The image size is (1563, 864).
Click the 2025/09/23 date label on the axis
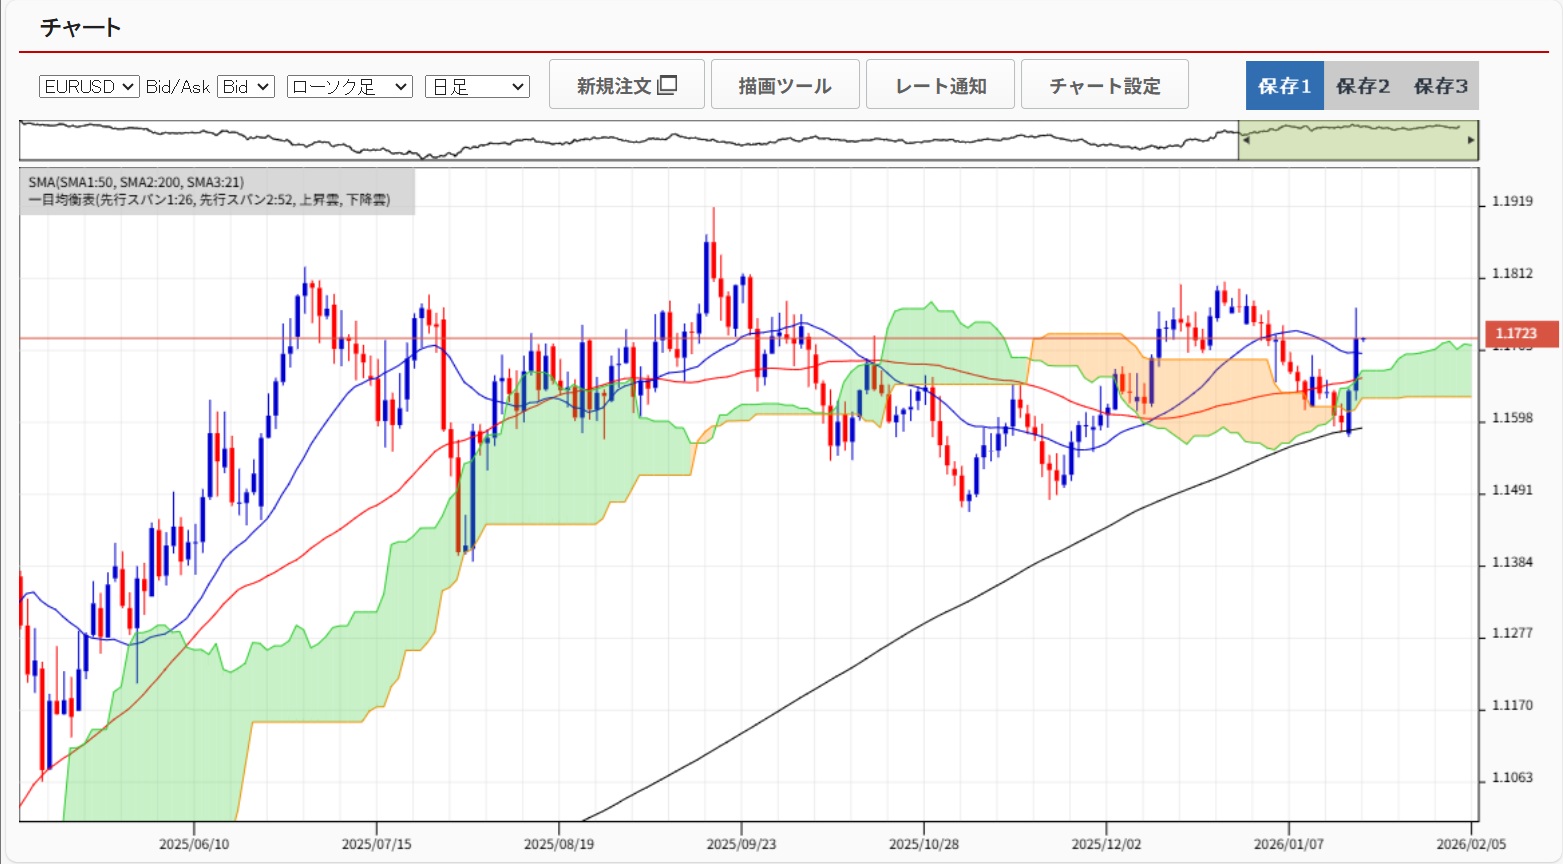click(740, 844)
